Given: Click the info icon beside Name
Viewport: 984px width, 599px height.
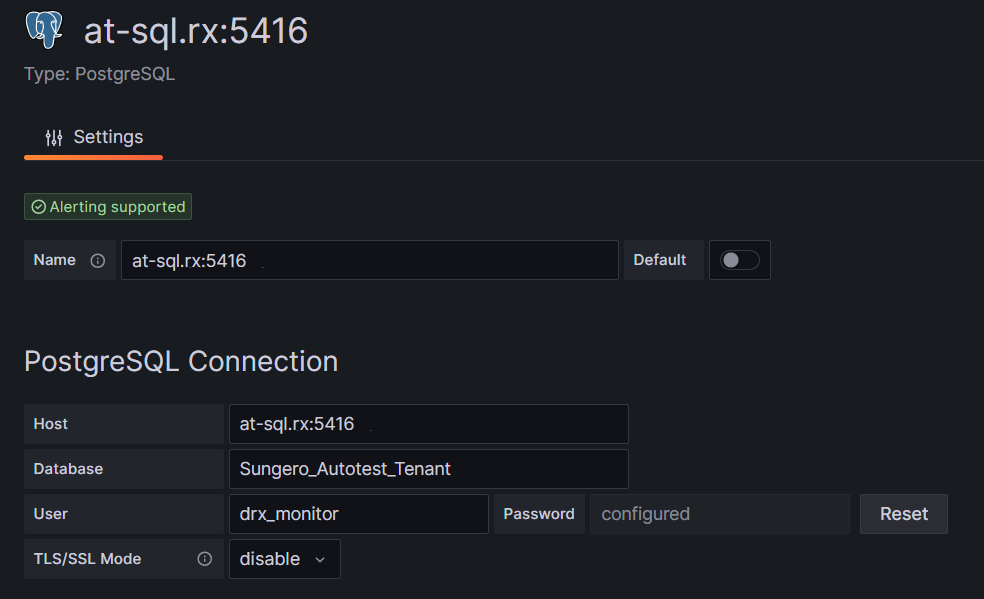Looking at the screenshot, I should [98, 260].
